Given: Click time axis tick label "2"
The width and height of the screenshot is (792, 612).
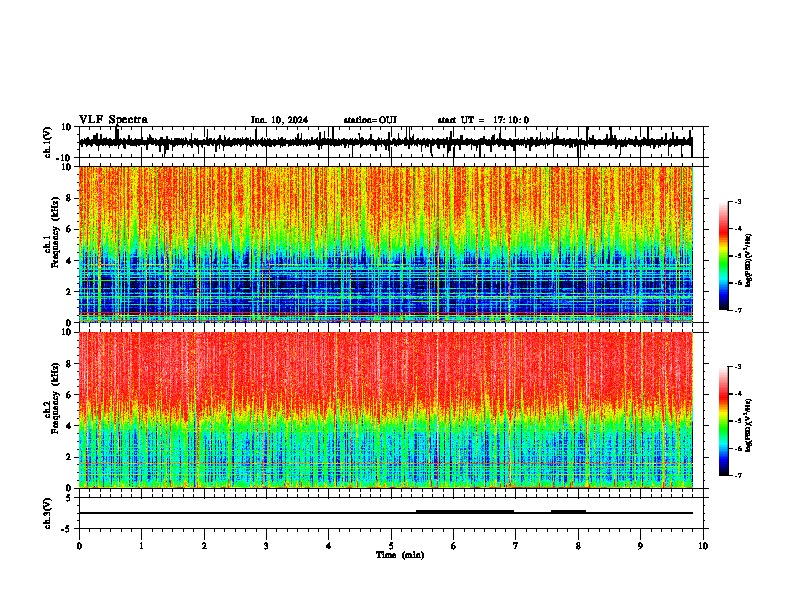Looking at the screenshot, I should pos(204,546).
